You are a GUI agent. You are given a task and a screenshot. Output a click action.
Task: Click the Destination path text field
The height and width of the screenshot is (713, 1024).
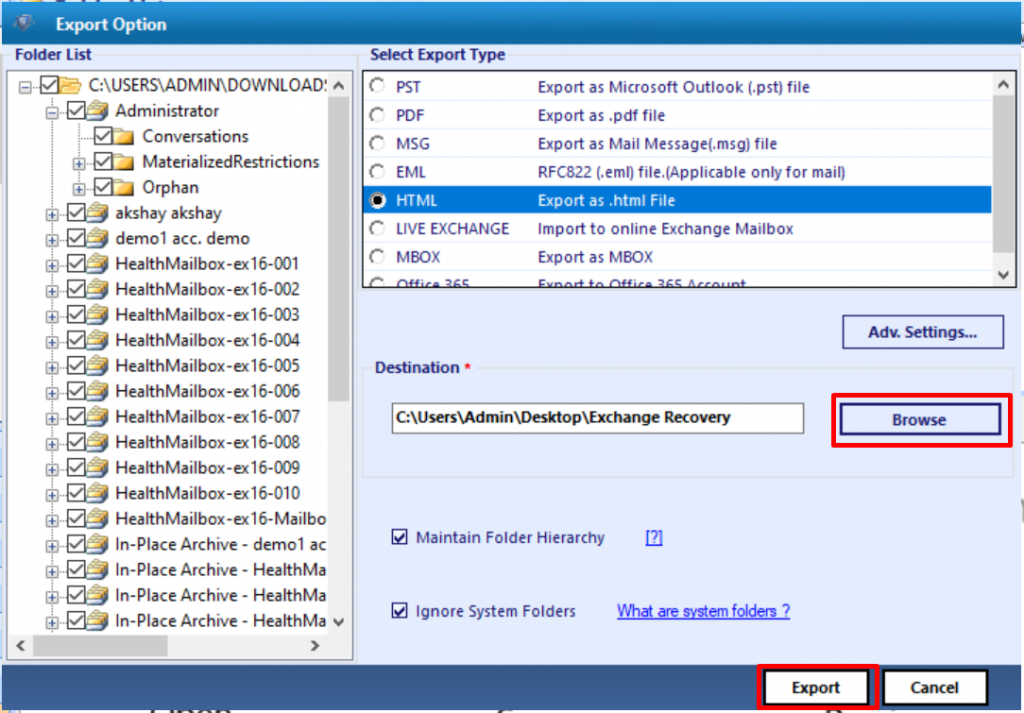[597, 418]
